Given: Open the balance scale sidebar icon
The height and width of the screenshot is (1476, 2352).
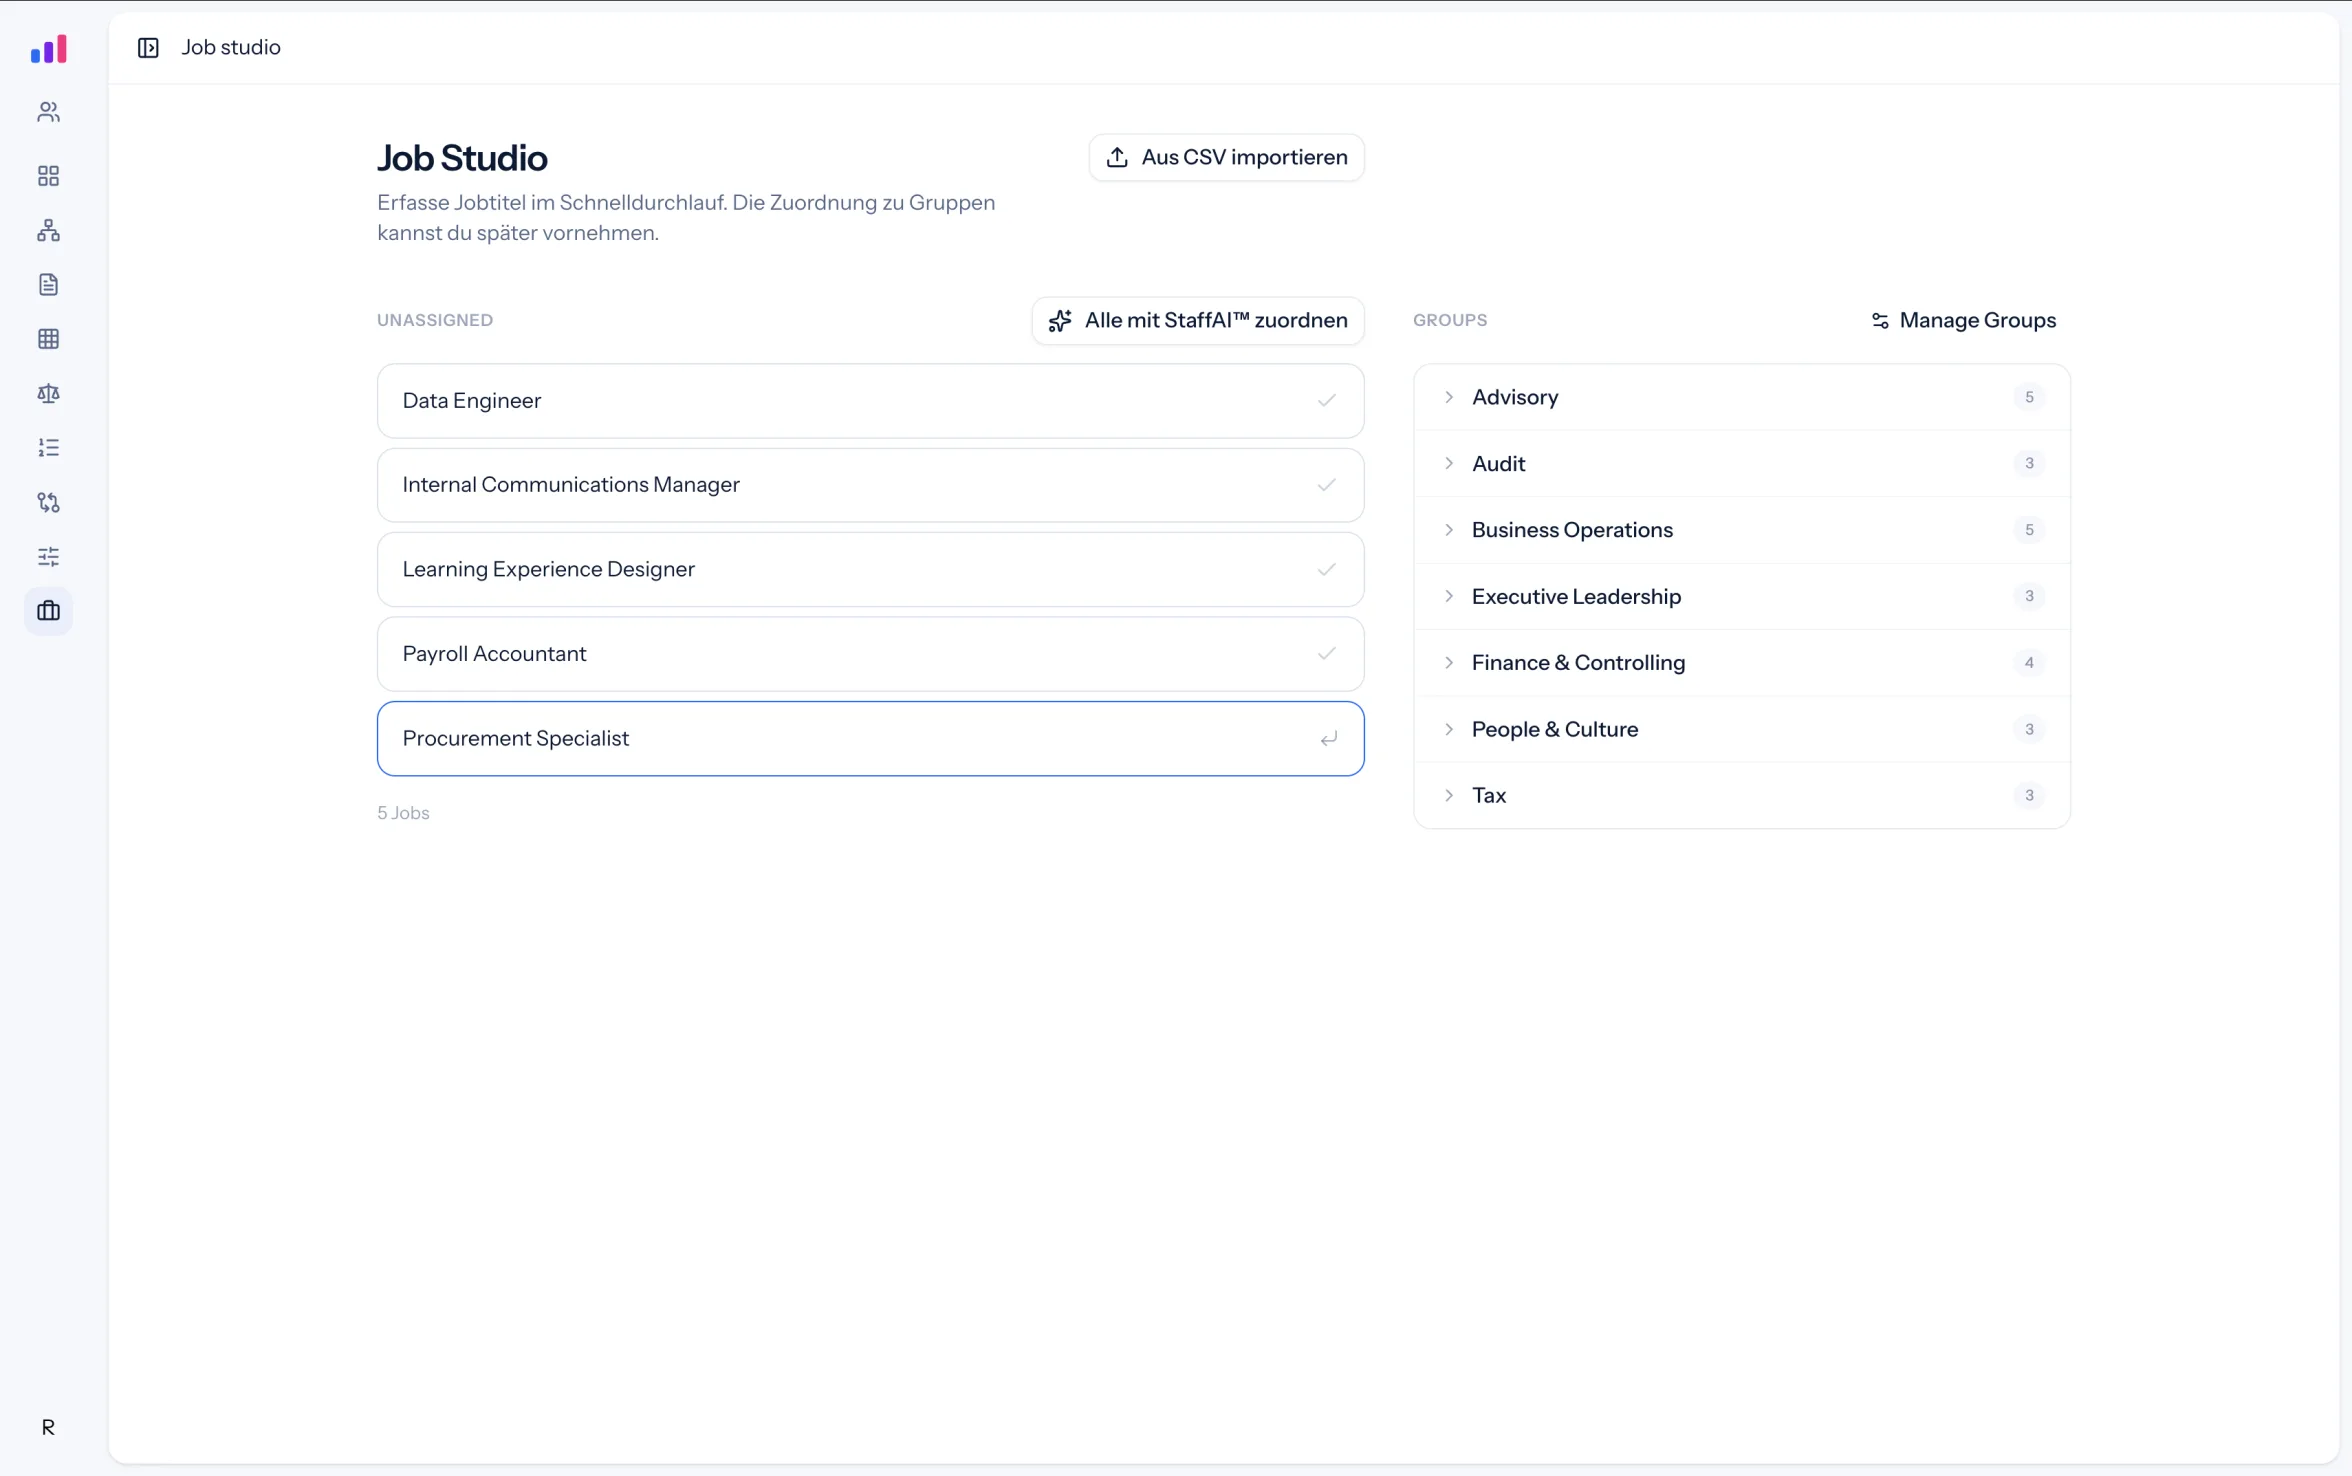Looking at the screenshot, I should tap(48, 394).
